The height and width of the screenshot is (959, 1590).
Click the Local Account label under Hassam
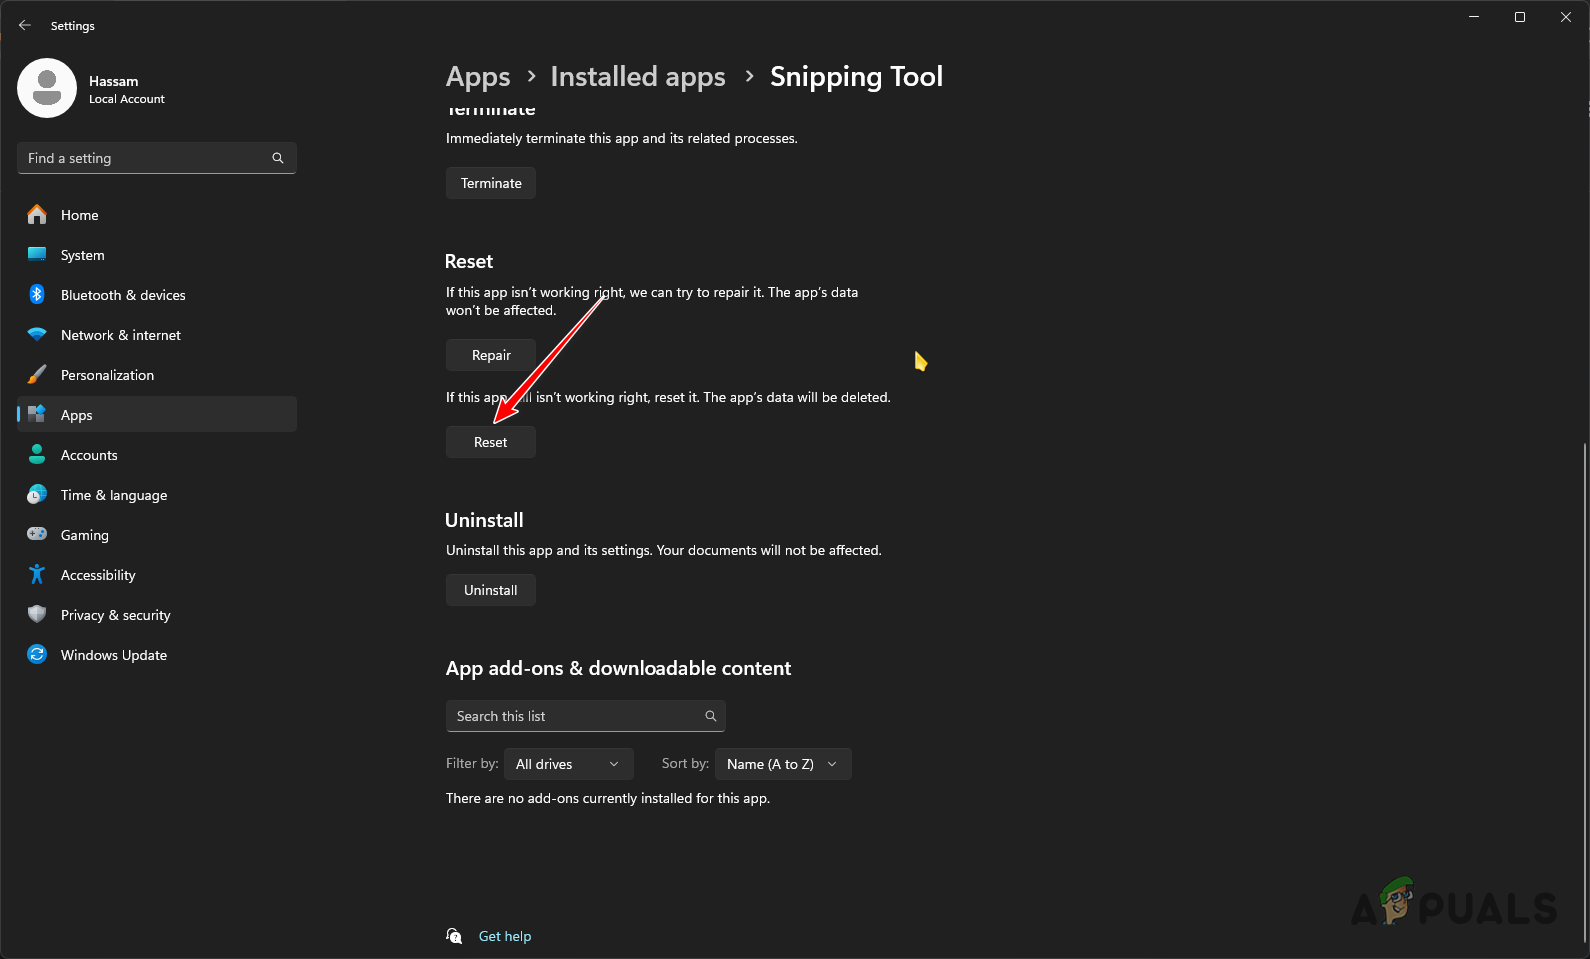tap(127, 99)
